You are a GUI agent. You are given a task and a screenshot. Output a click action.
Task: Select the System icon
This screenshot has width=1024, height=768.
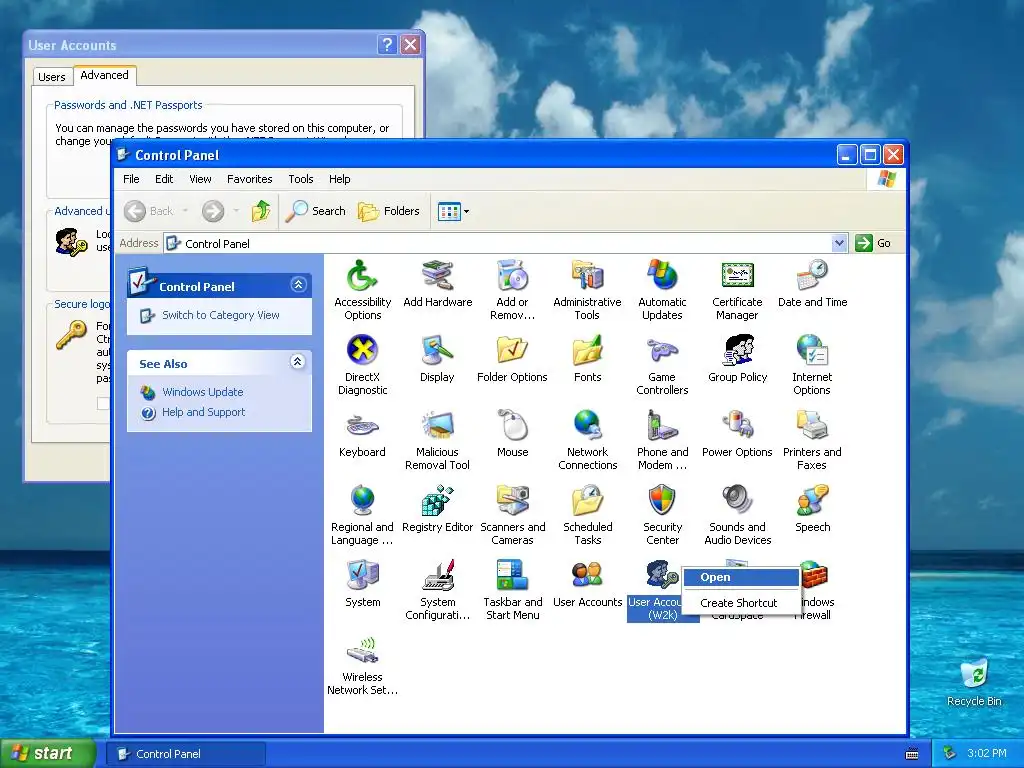(x=362, y=584)
